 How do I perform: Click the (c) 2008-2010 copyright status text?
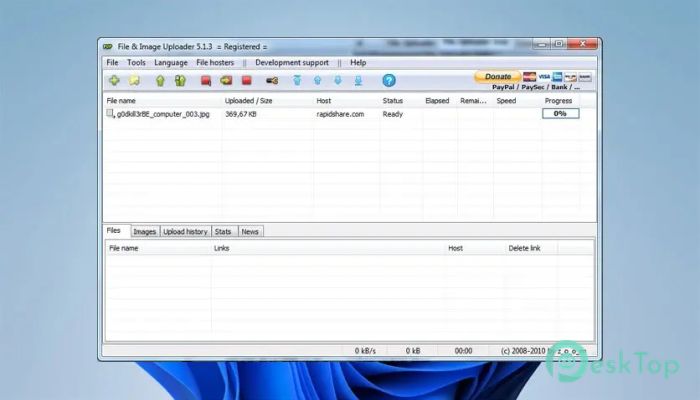[543, 351]
